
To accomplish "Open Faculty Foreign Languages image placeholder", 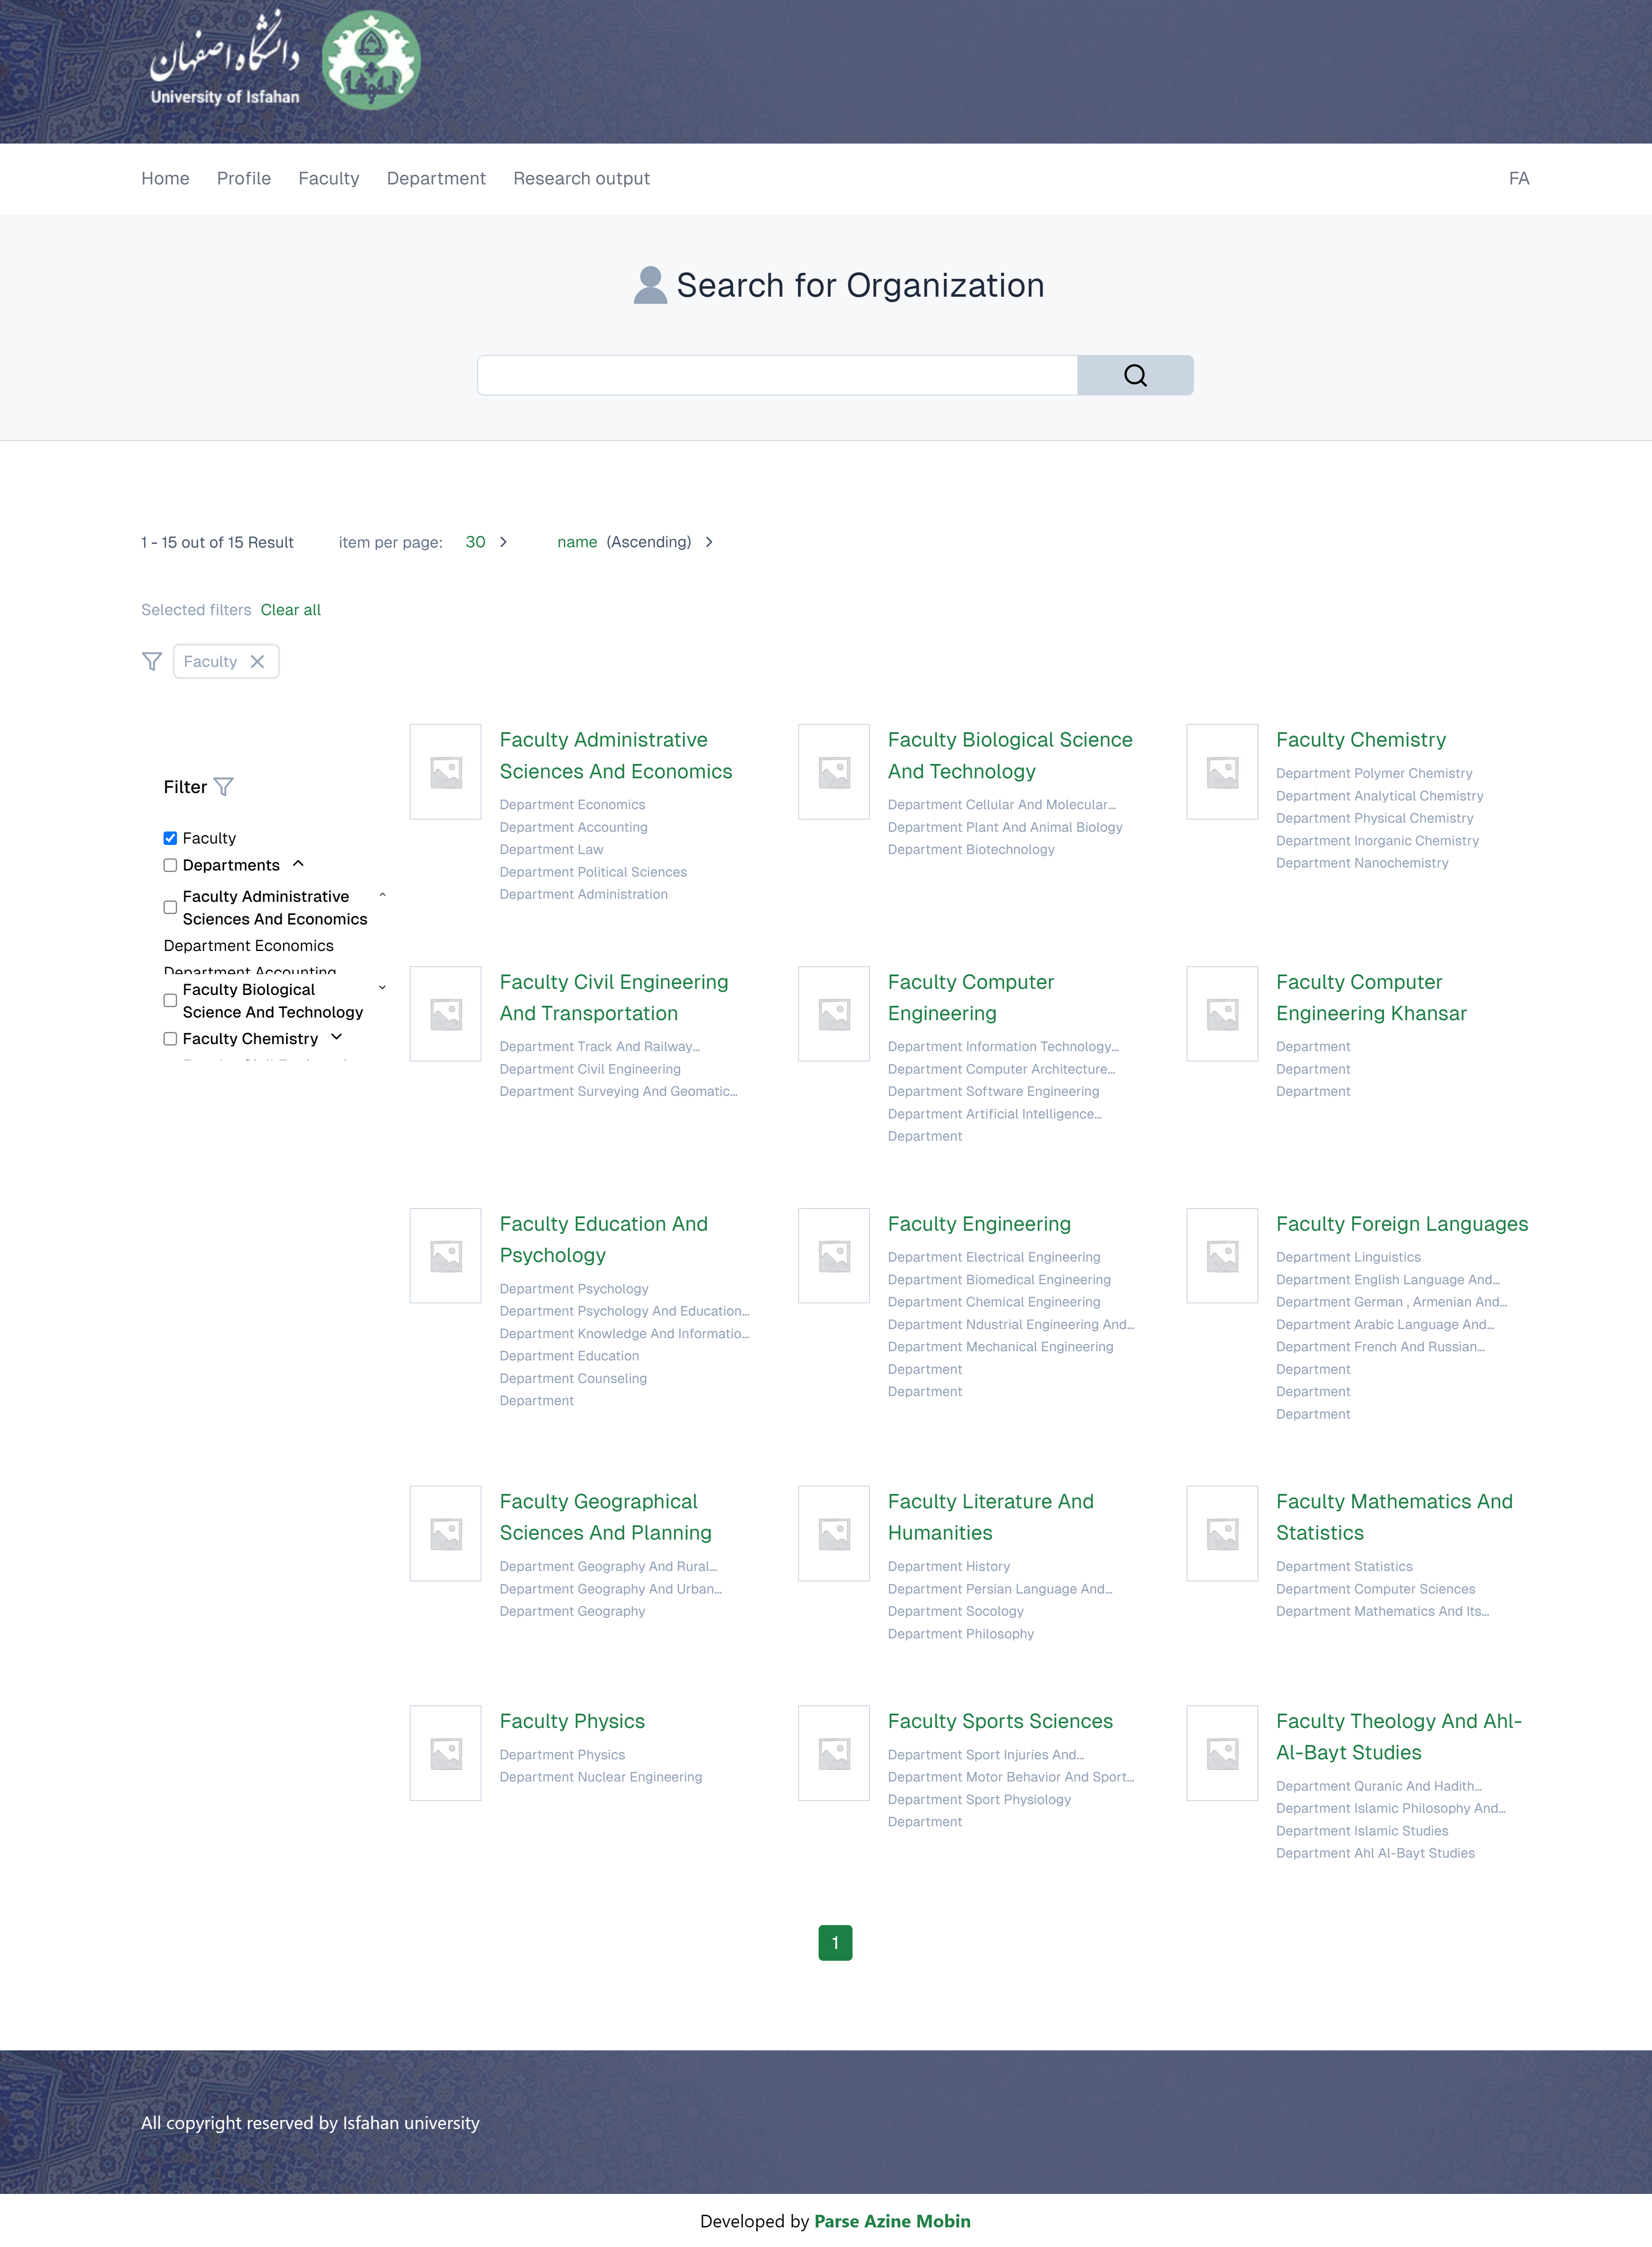I will (1222, 1256).
